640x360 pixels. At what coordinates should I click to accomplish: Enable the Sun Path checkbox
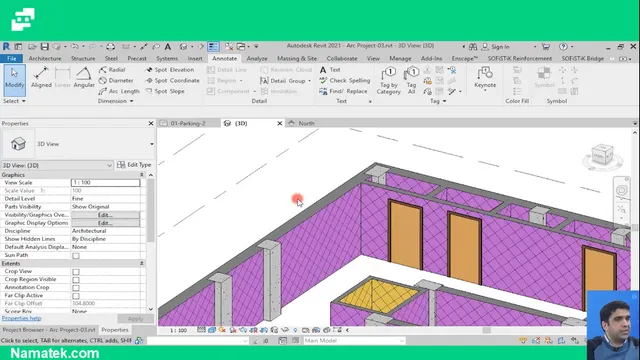[x=76, y=256]
